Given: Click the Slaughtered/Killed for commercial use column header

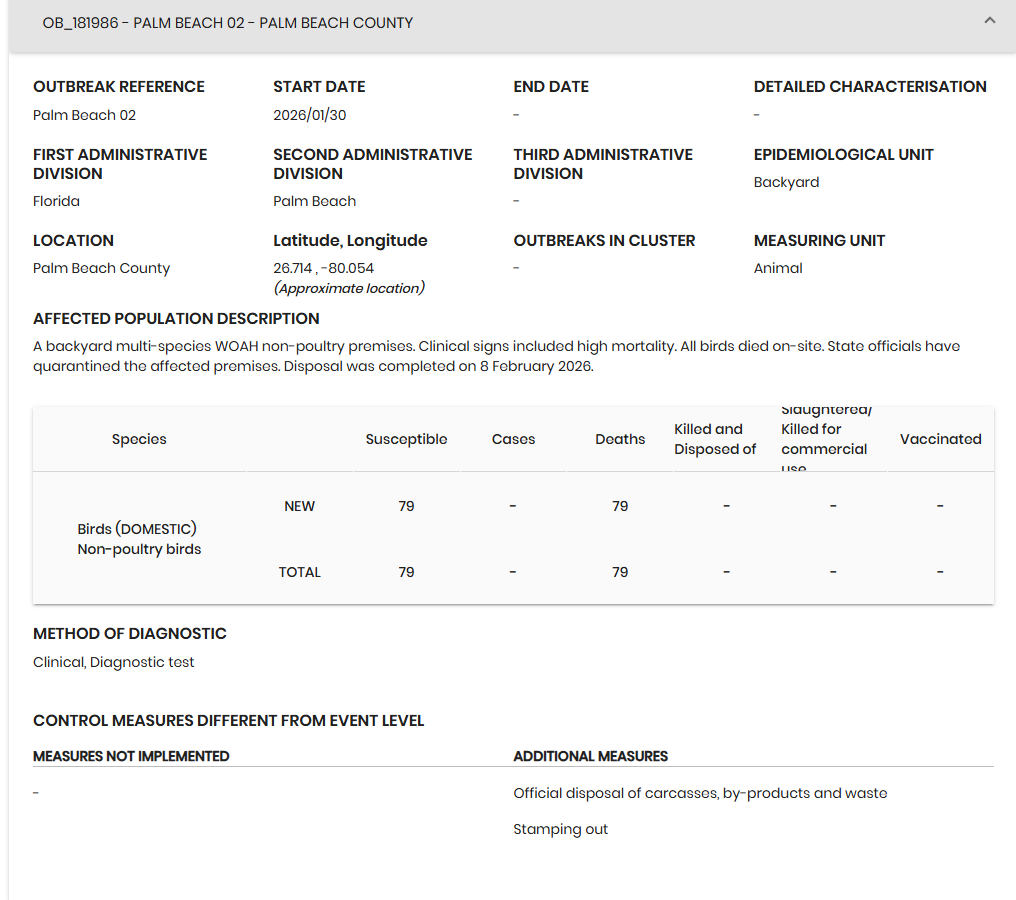Looking at the screenshot, I should click(x=826, y=439).
